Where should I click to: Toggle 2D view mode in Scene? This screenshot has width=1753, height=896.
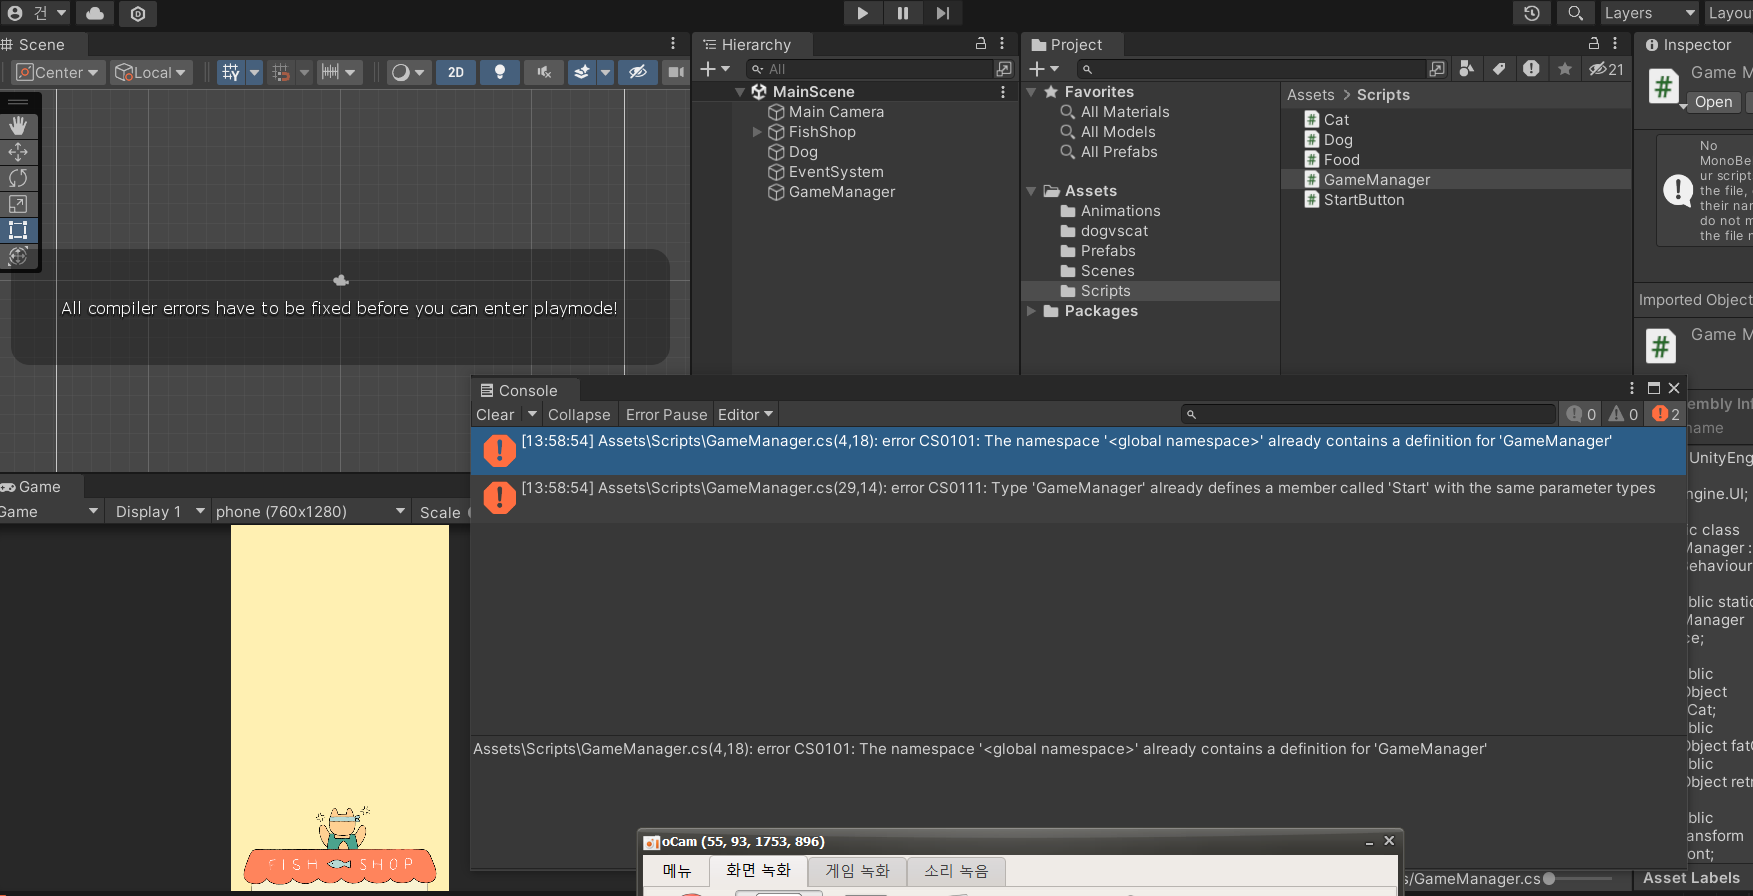(x=456, y=72)
